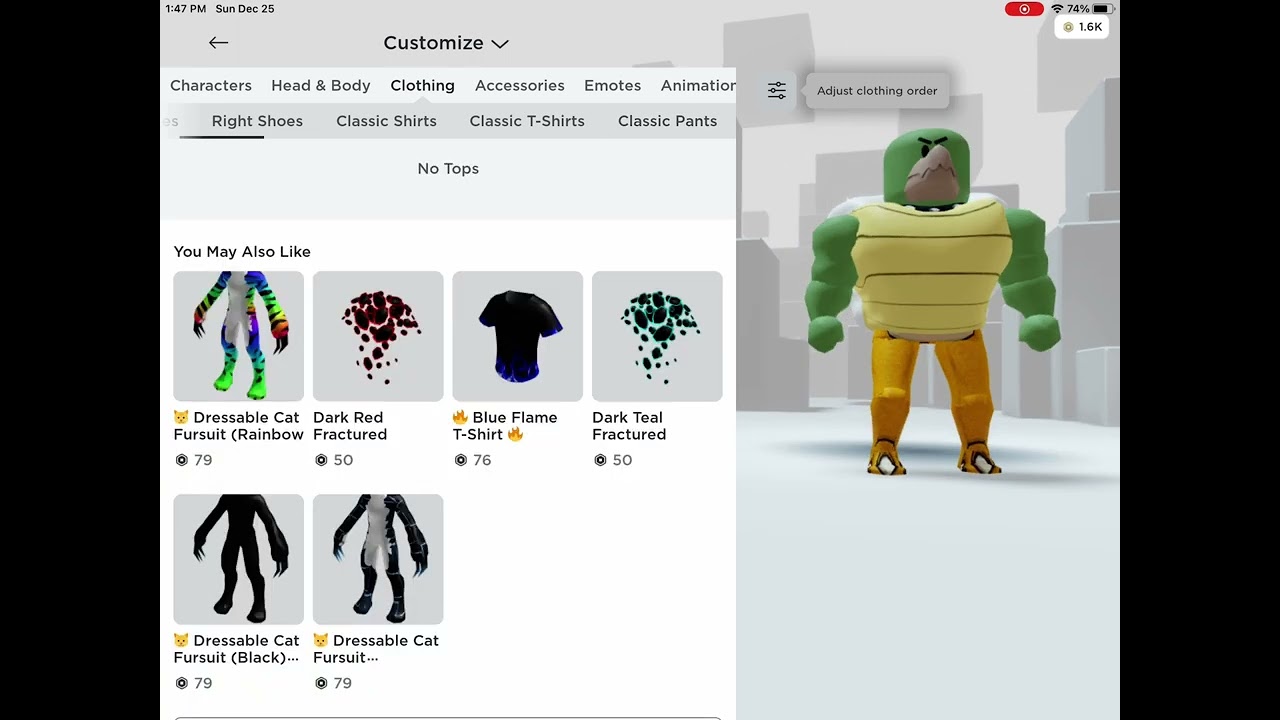1280x720 pixels.
Task: Open the Dark Red Fractured thumbnail
Action: [x=378, y=336]
